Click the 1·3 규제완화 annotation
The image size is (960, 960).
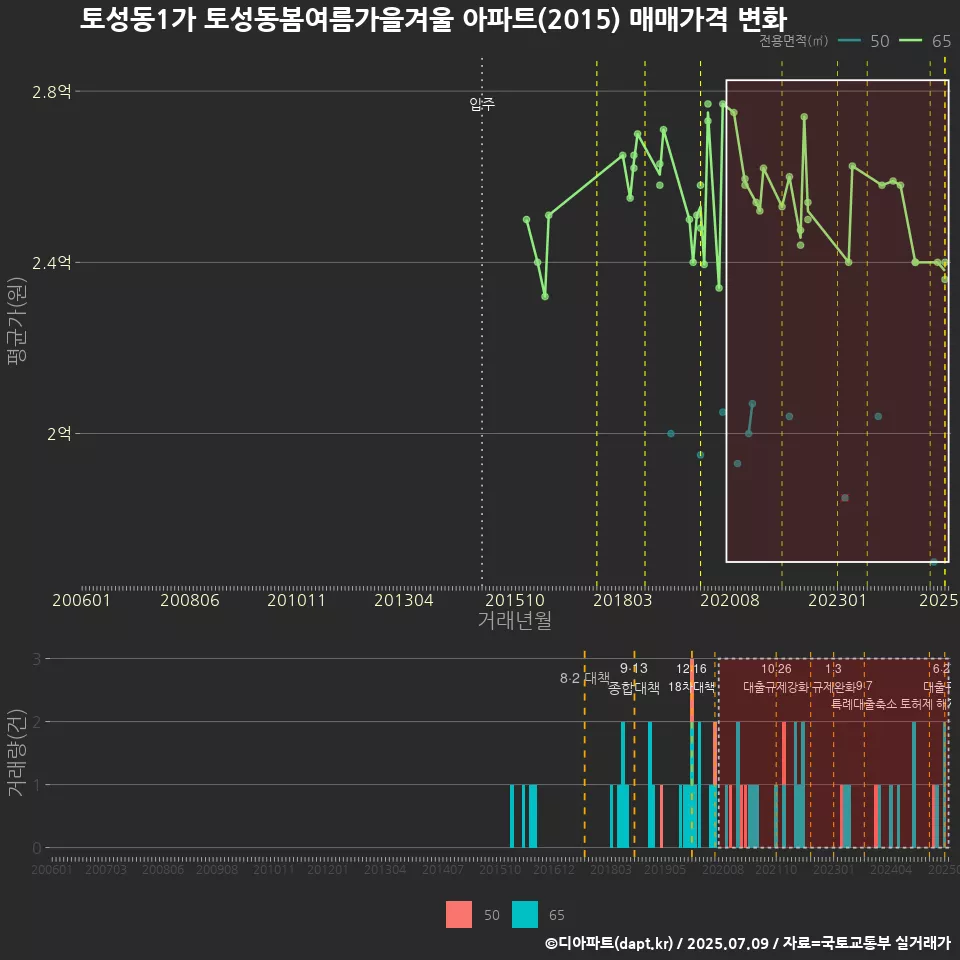click(x=833, y=678)
